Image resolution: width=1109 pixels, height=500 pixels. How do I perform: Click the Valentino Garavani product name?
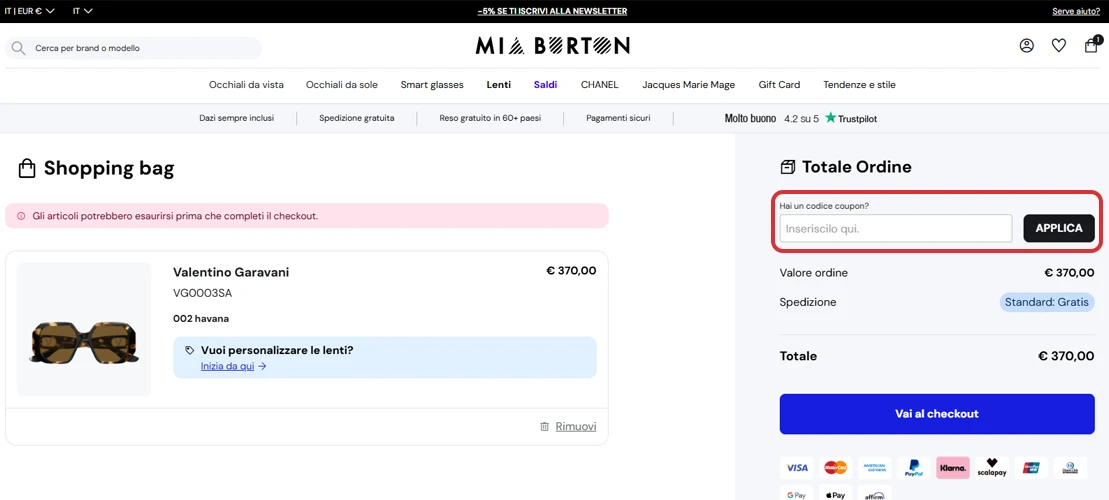pos(231,272)
